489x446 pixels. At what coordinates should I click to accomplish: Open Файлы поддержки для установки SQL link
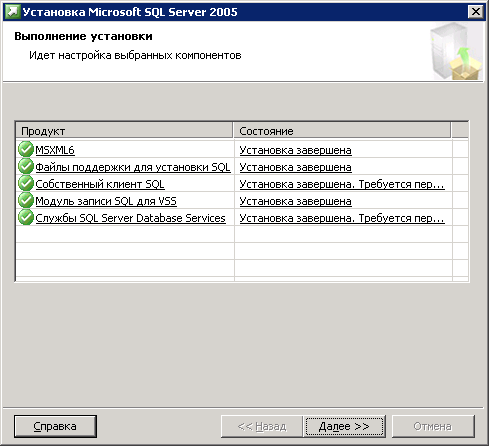coord(133,167)
